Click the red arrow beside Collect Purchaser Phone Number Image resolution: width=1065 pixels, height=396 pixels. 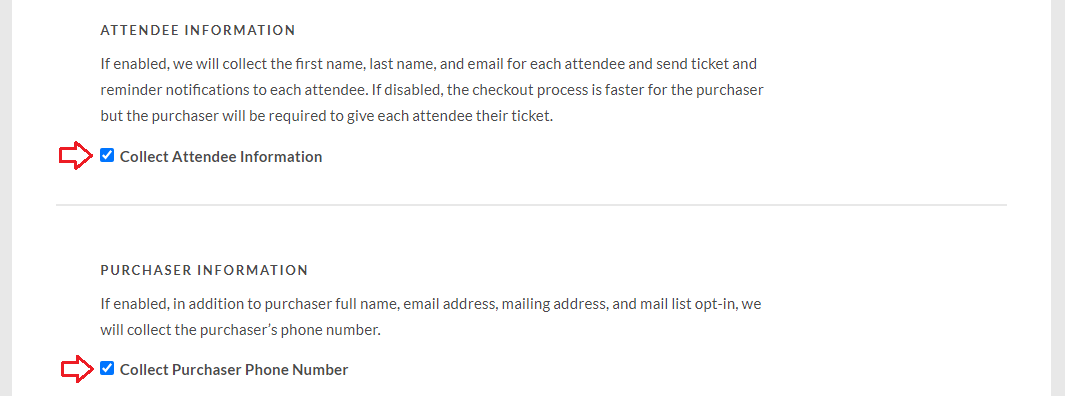[x=75, y=370]
